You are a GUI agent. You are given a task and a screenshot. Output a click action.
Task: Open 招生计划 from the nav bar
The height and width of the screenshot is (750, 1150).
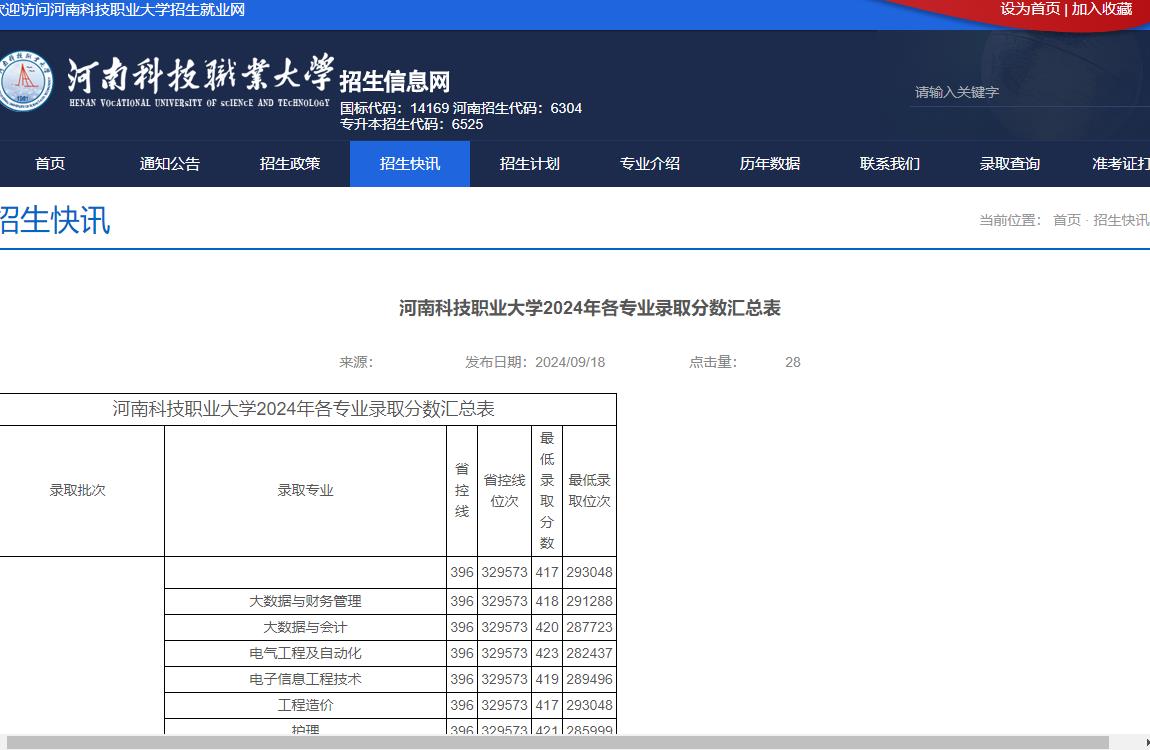click(x=530, y=164)
